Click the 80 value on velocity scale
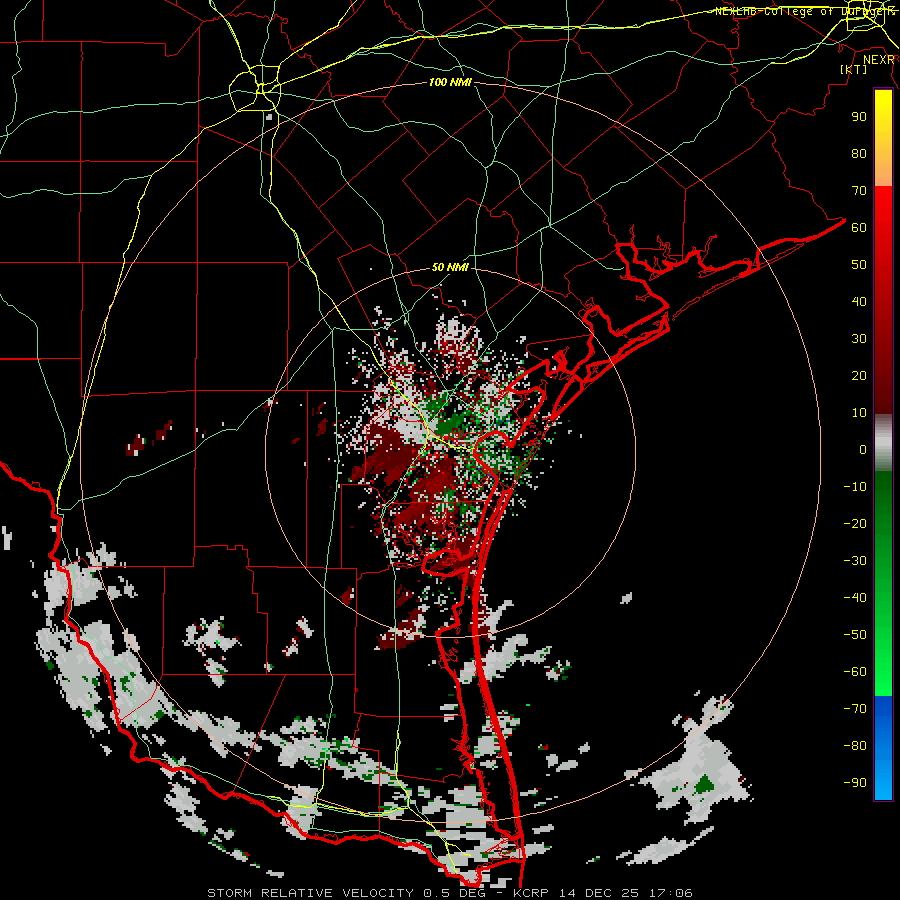Screen dimensions: 900x900 point(859,154)
